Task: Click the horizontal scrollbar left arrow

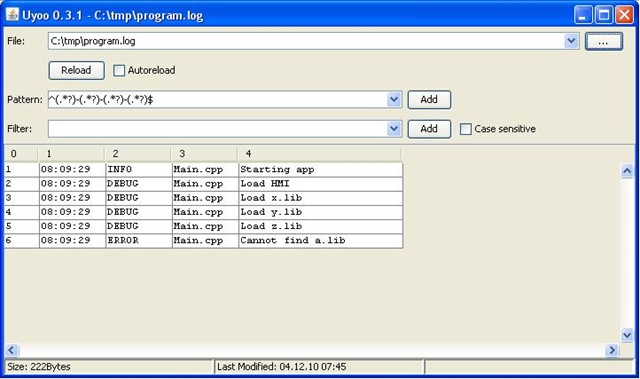Action: [x=11, y=350]
